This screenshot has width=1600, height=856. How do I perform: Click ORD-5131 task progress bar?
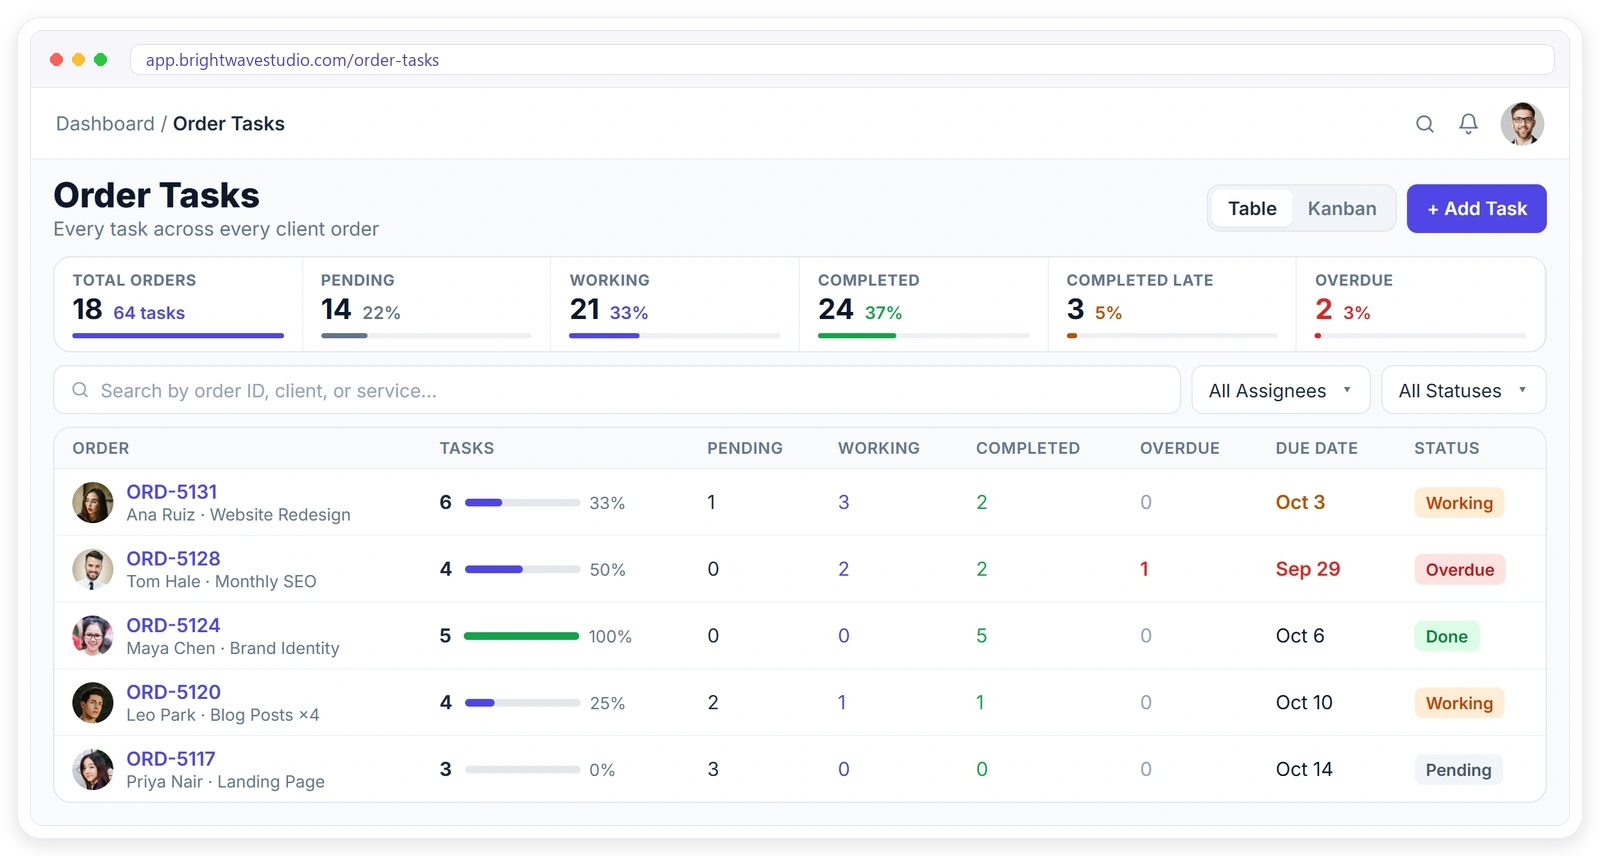point(522,503)
